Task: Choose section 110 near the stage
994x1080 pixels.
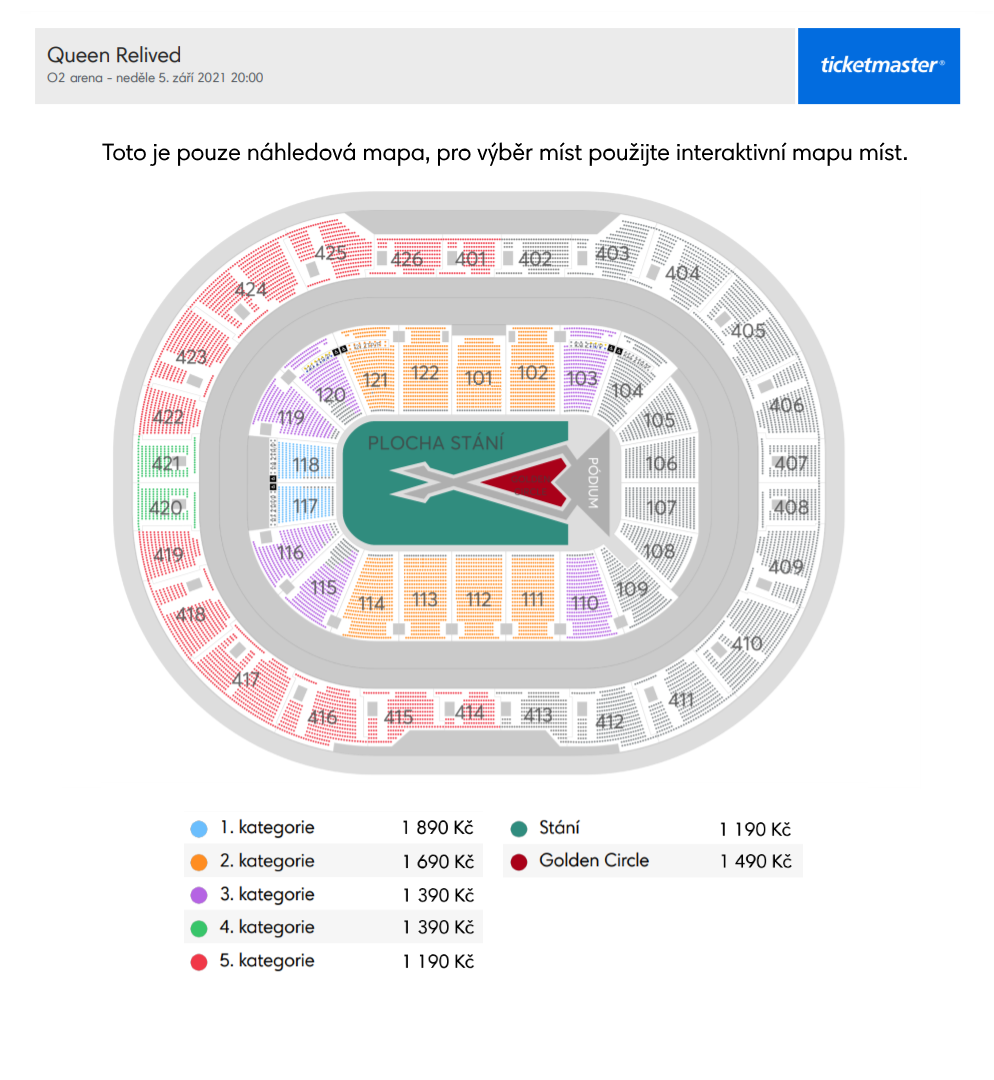Action: pos(586,599)
